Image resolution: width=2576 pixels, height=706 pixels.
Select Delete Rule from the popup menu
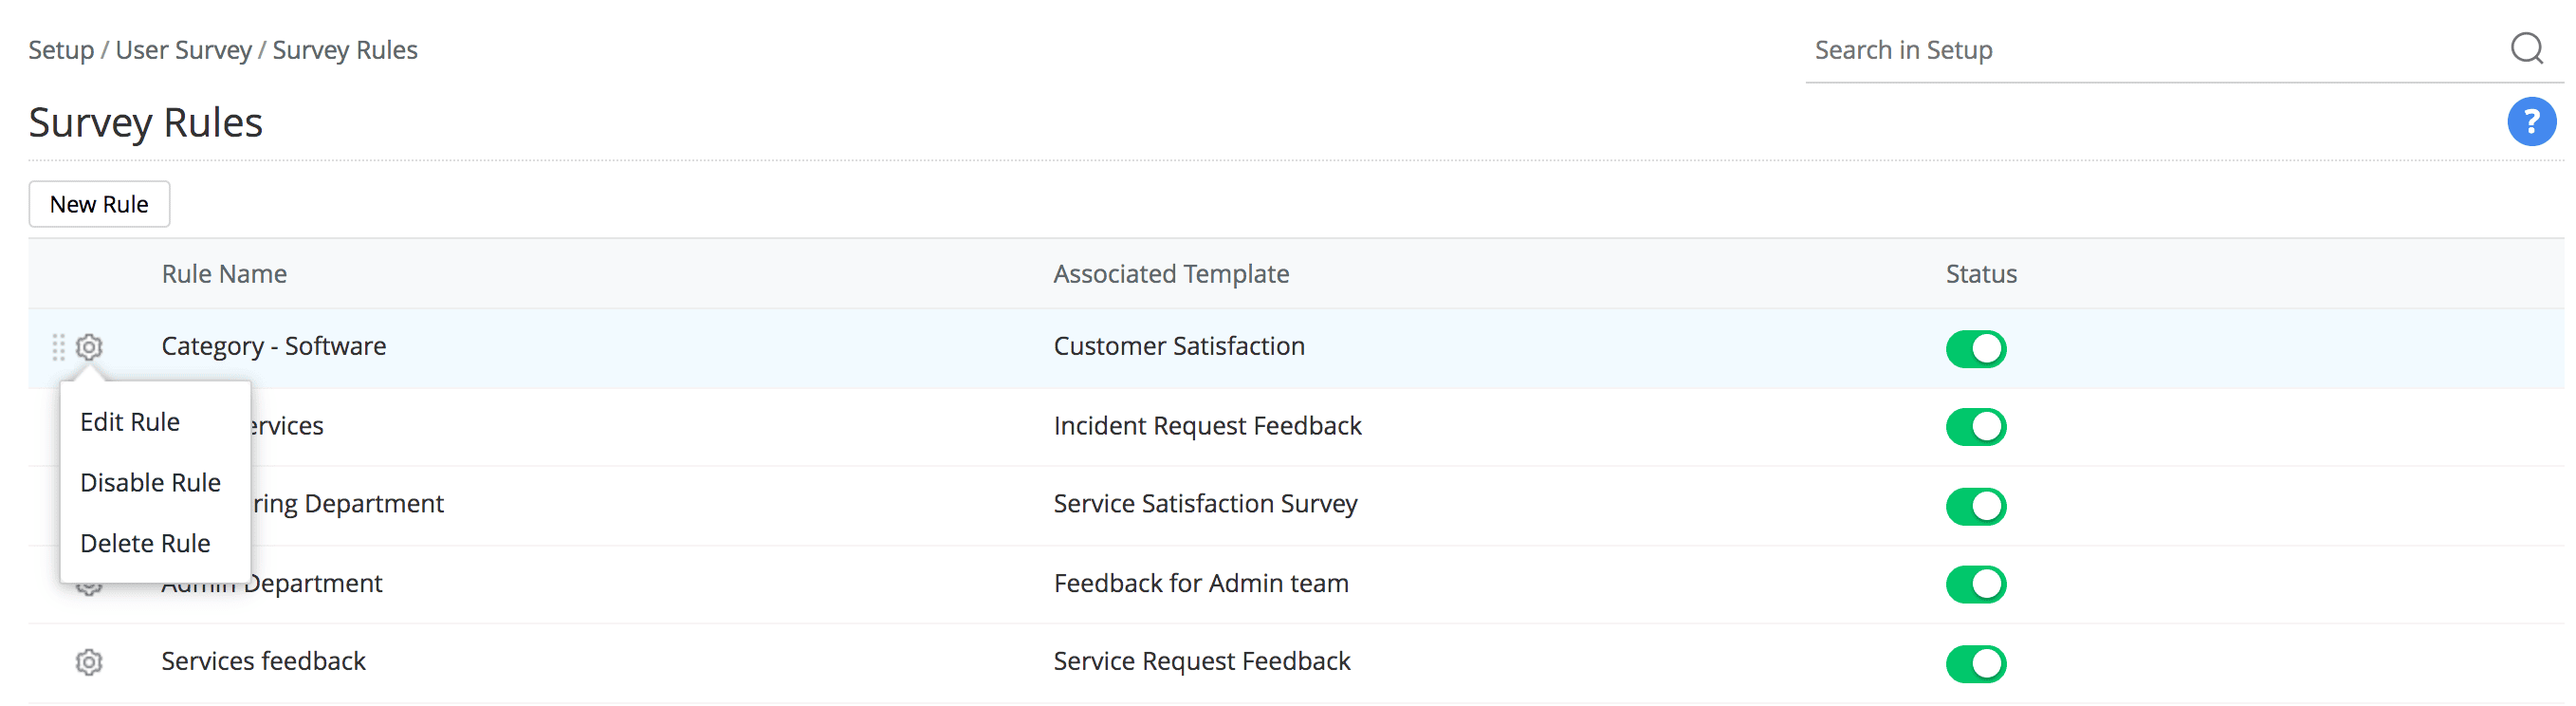pyautogui.click(x=145, y=544)
